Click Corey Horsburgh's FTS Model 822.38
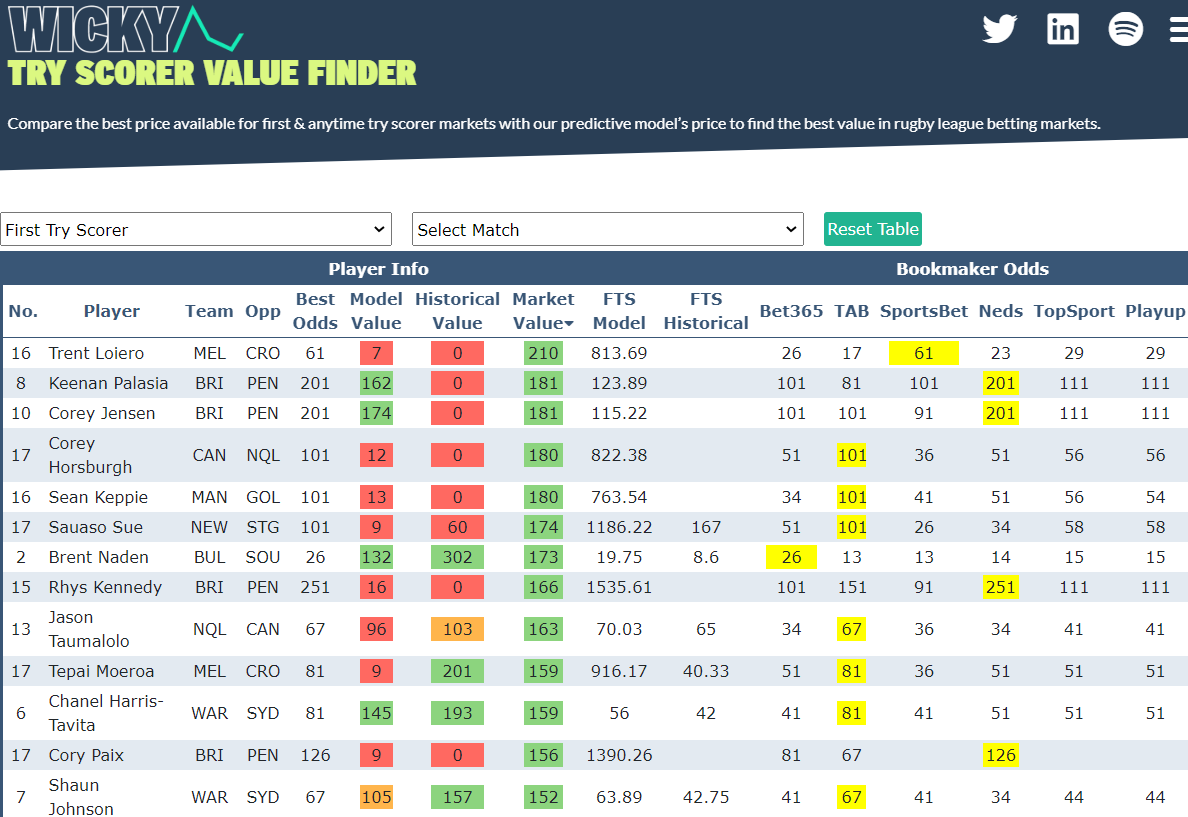Viewport: 1188px width, 817px height. (x=619, y=455)
